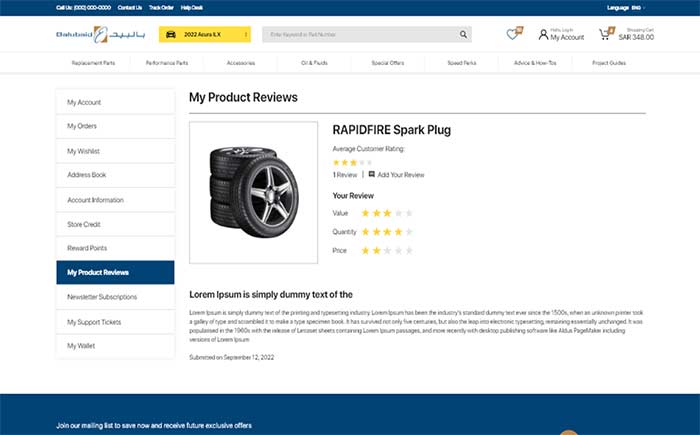Select My Account in sidebar
The image size is (700, 435).
115,102
